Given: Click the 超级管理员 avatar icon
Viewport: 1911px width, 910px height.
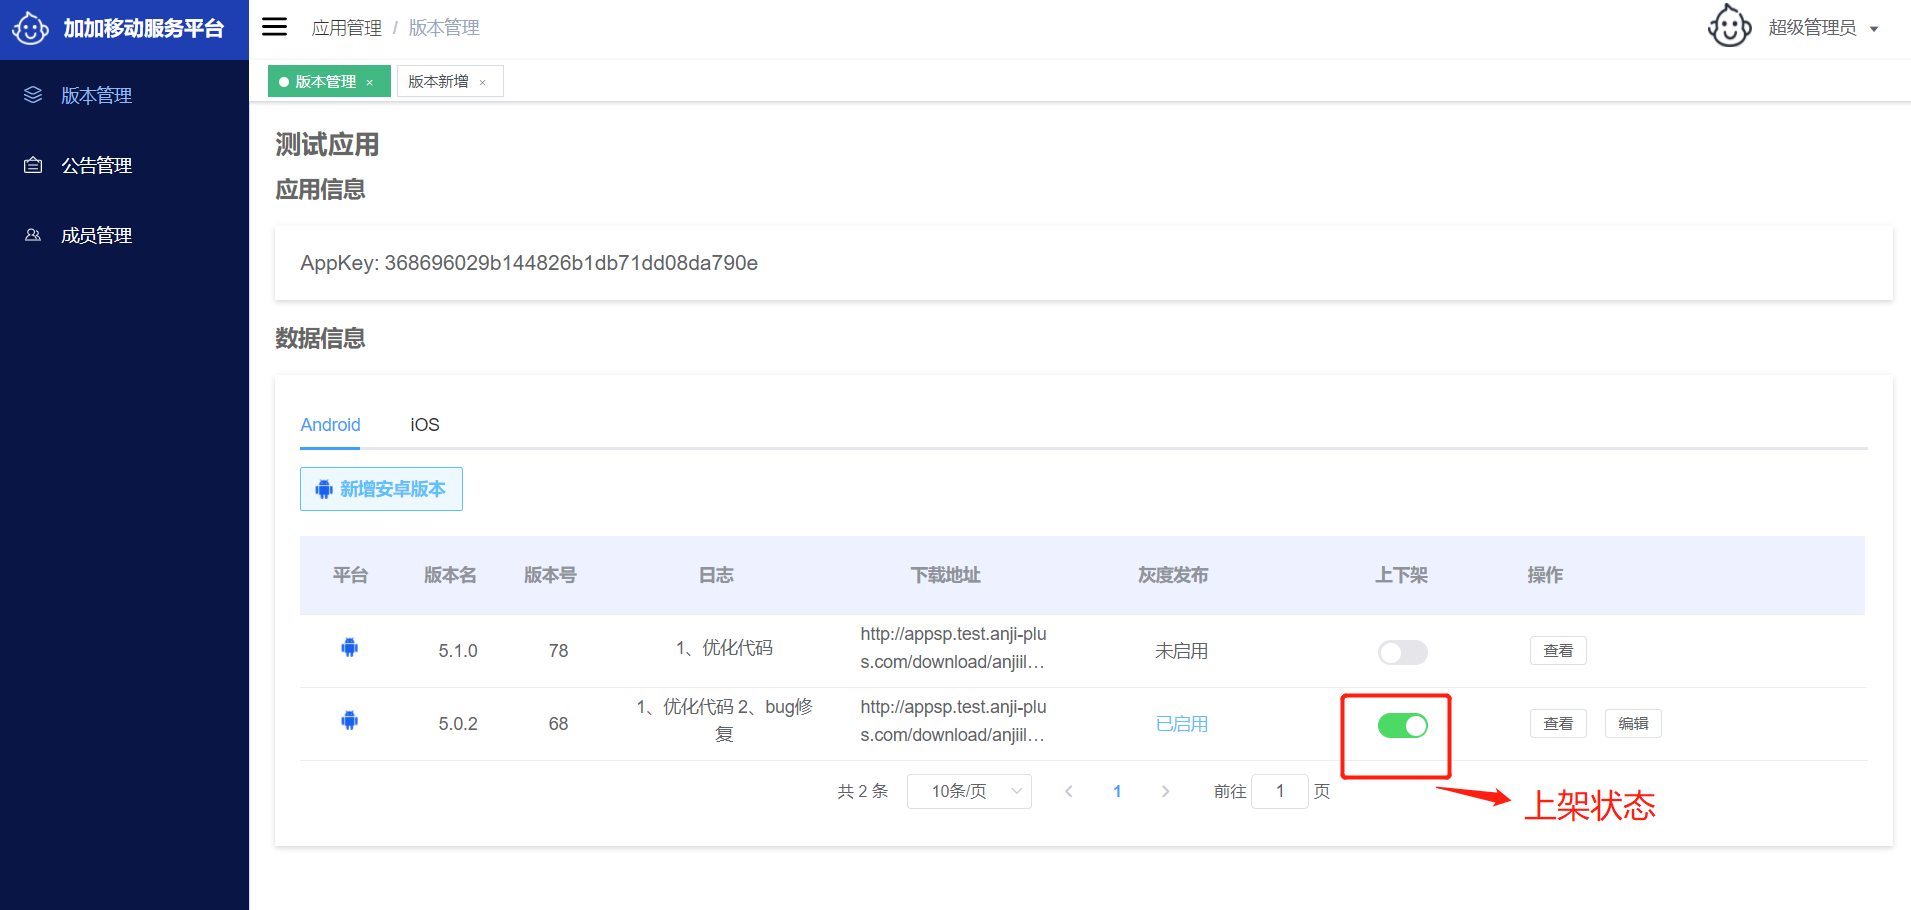Looking at the screenshot, I should click(x=1729, y=27).
